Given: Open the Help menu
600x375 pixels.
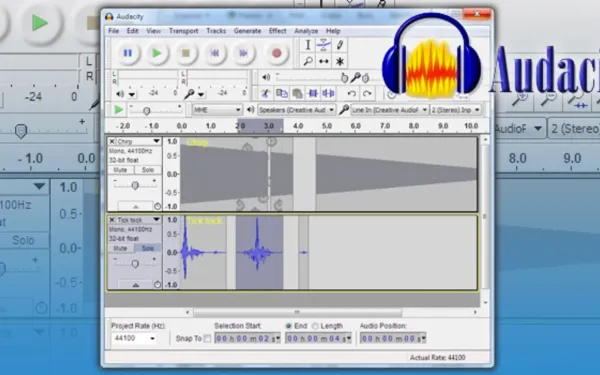Looking at the screenshot, I should coord(333,31).
